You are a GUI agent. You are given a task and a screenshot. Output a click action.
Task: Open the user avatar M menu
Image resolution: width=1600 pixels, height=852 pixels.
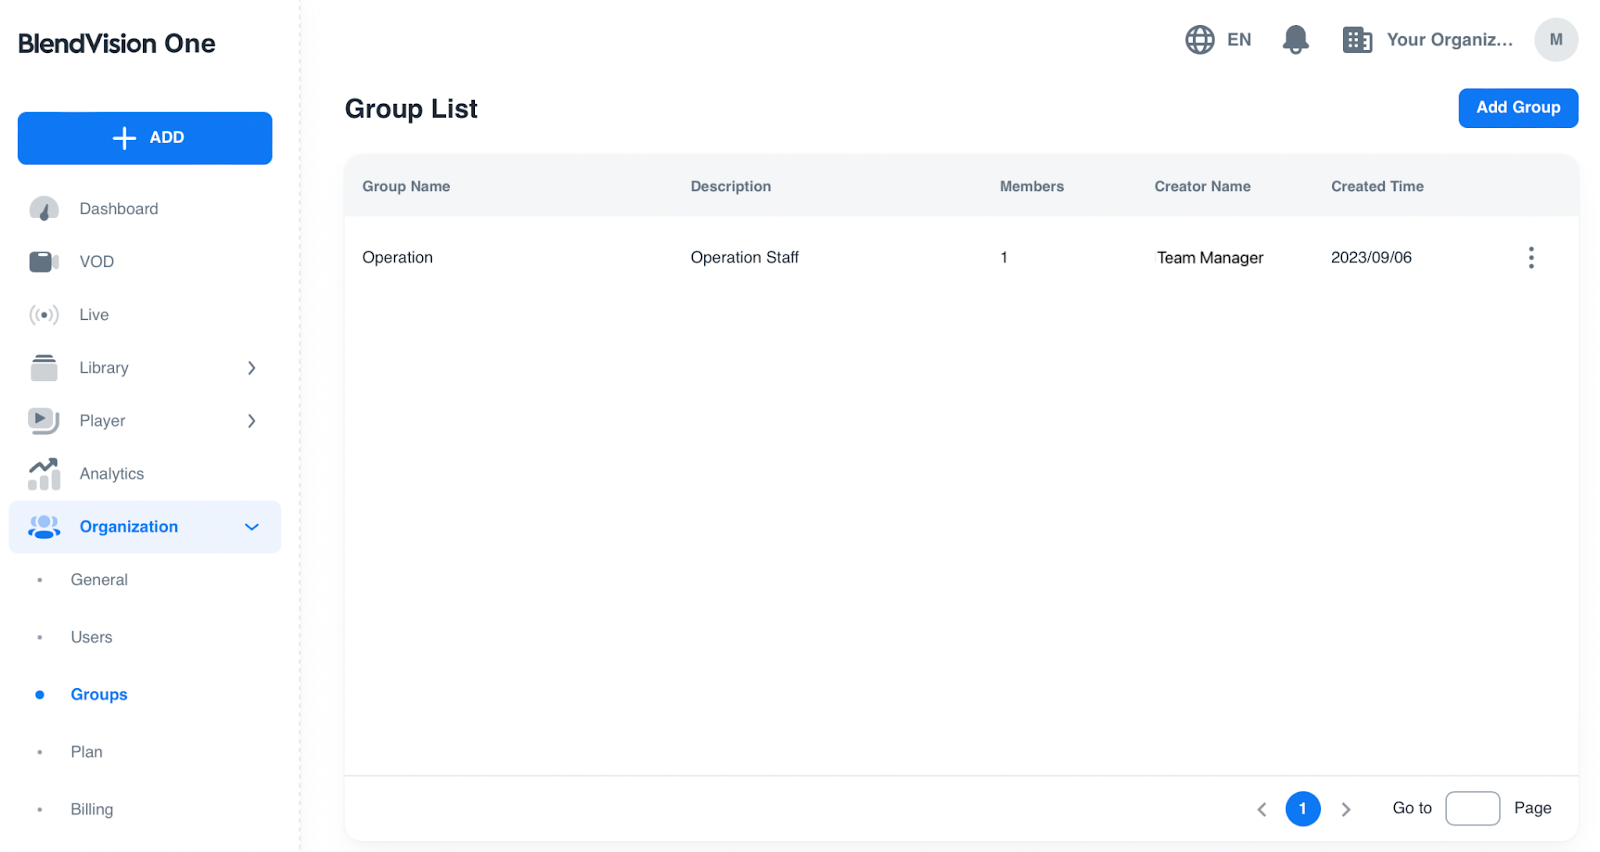pyautogui.click(x=1555, y=40)
